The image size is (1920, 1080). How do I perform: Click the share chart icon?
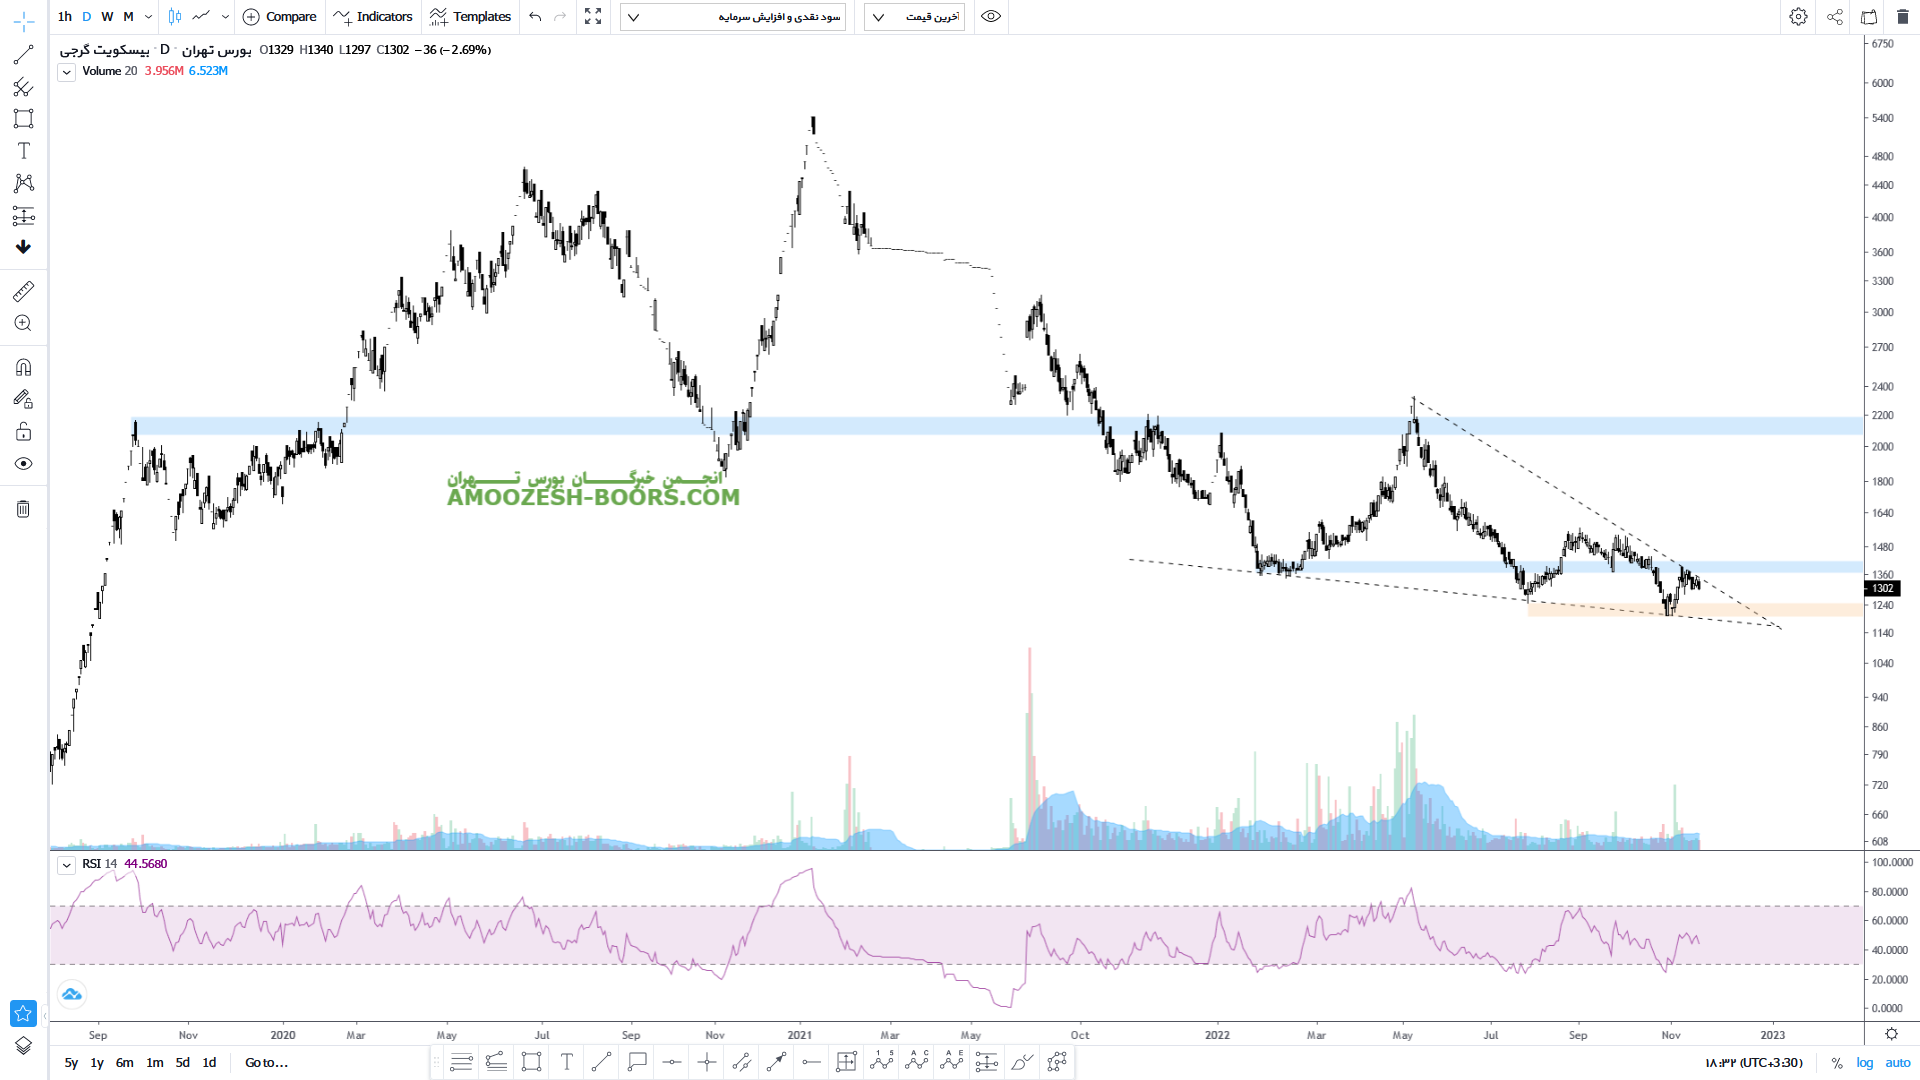(x=1835, y=17)
